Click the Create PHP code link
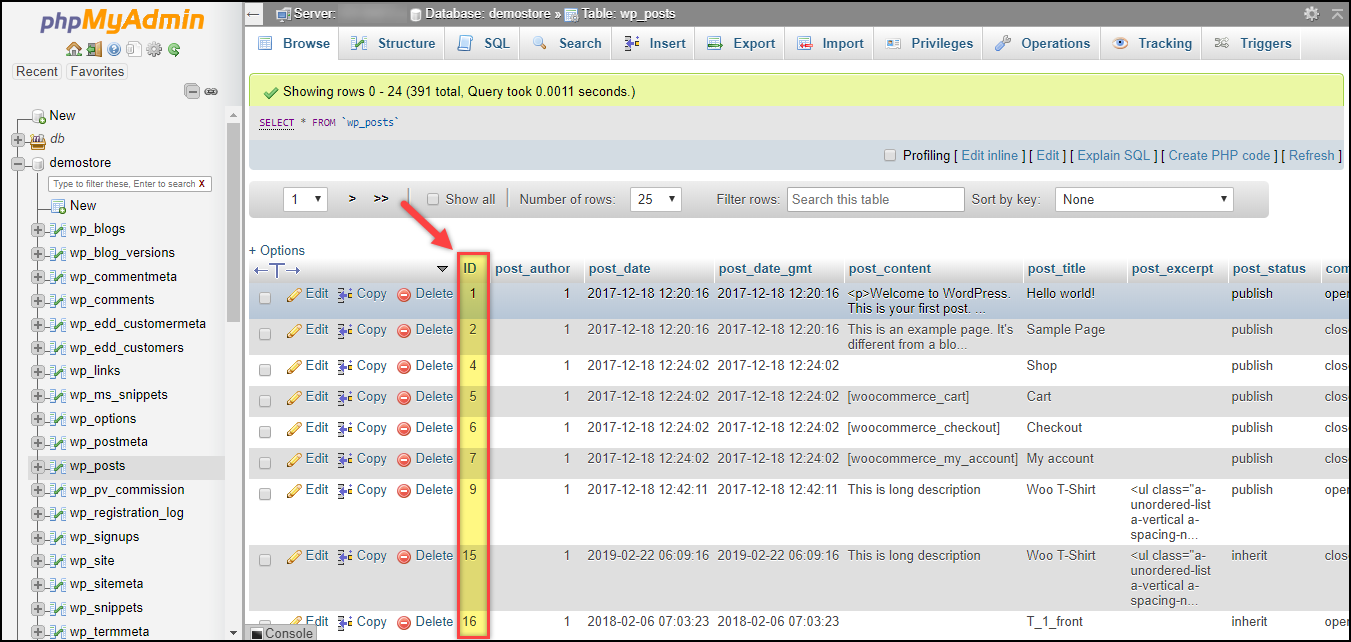 (x=1219, y=156)
